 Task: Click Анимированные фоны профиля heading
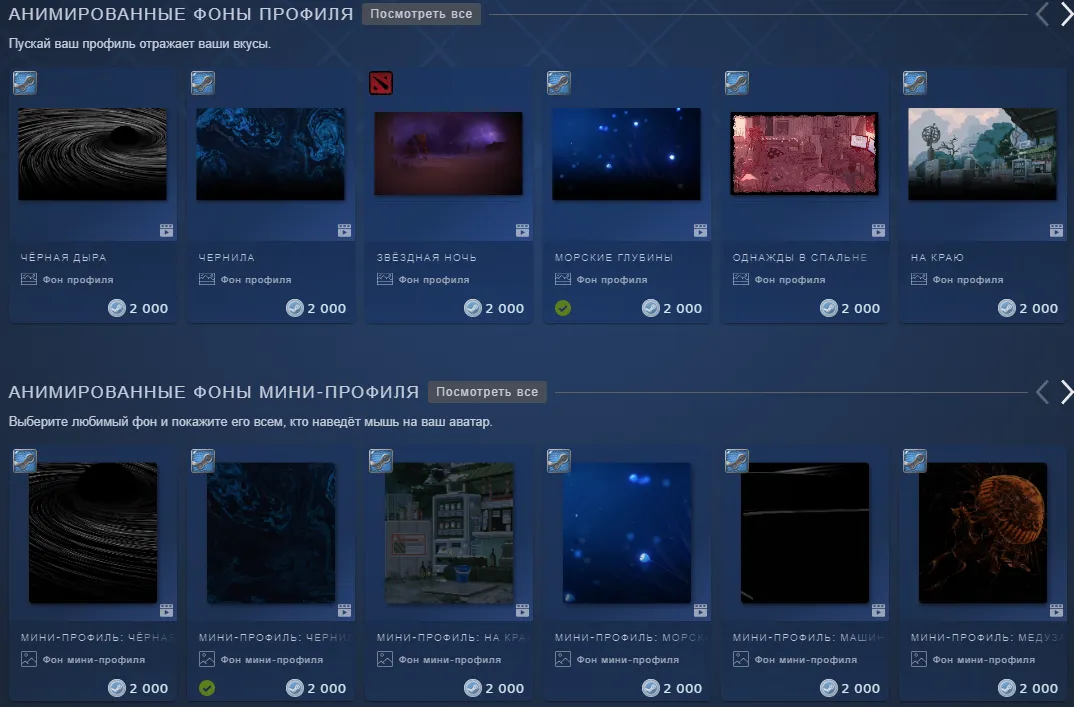click(181, 14)
